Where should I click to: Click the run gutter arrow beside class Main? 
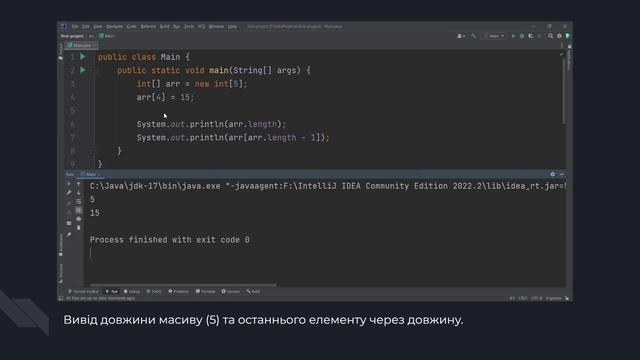click(x=83, y=56)
